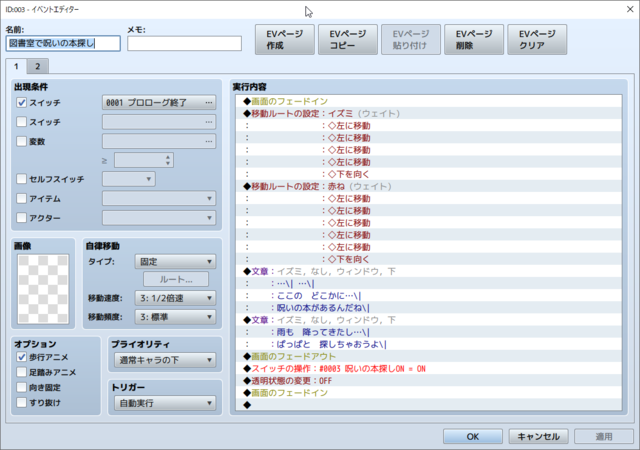
Task: Select text line 呪いの本があるんだね
Action: tap(429, 307)
